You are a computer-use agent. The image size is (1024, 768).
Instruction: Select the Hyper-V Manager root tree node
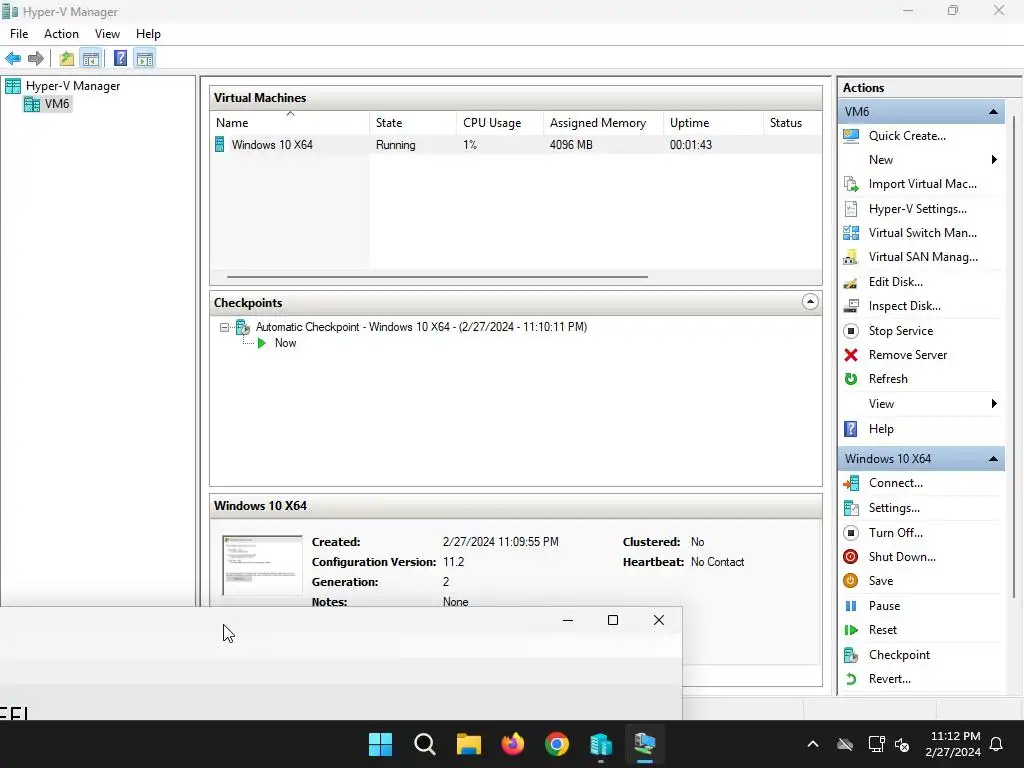[72, 86]
